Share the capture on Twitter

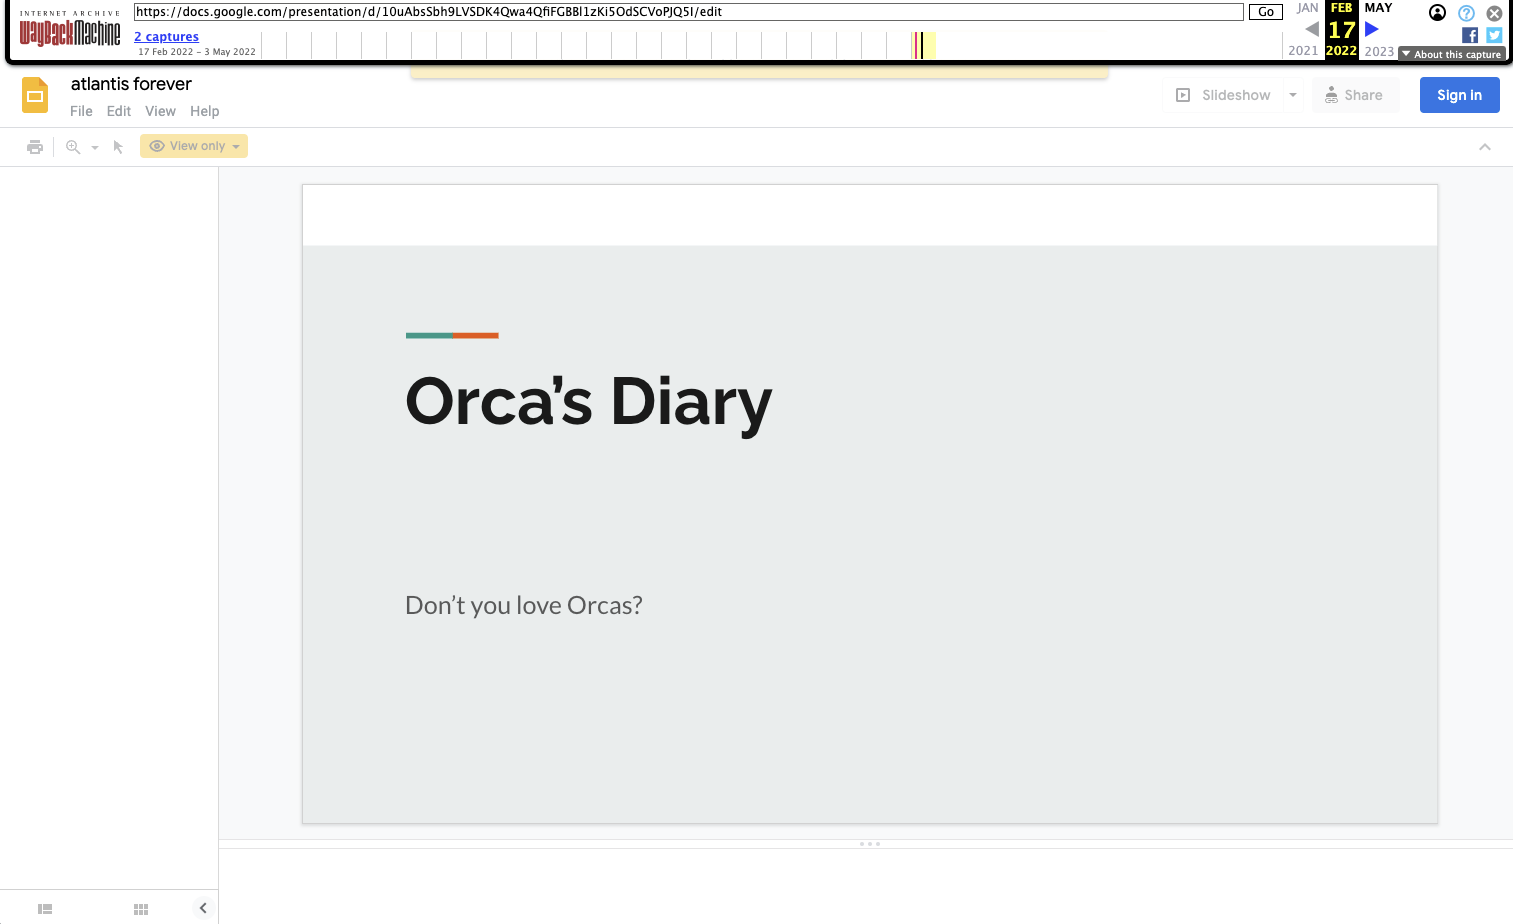point(1494,35)
